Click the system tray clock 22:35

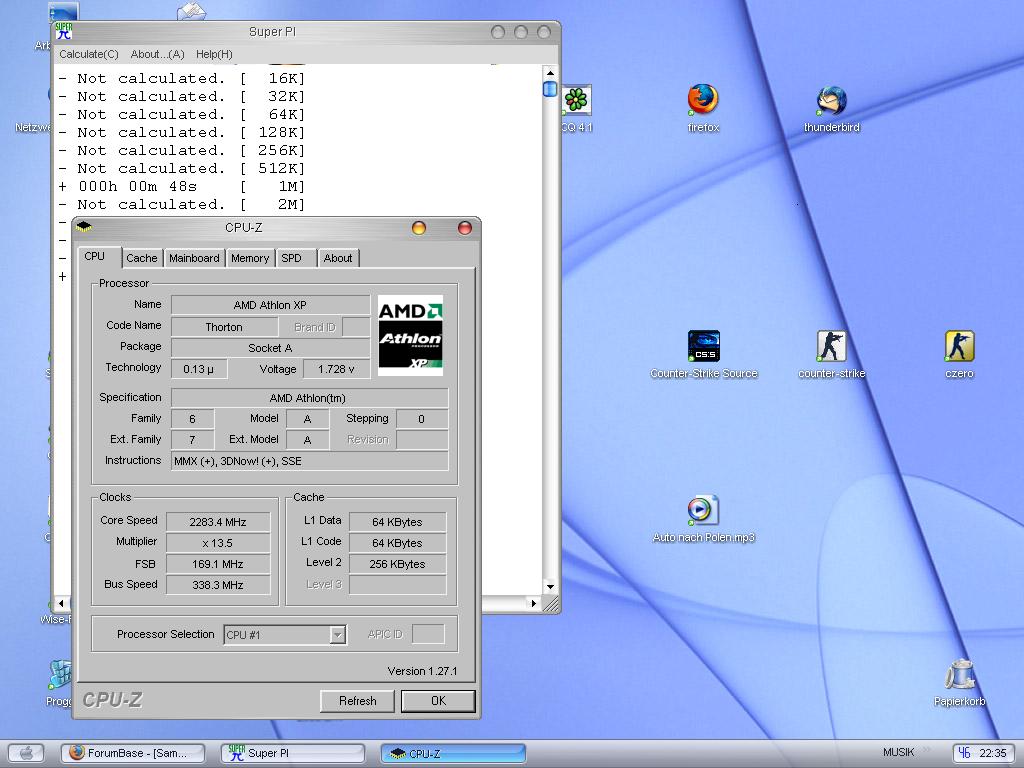[992, 753]
